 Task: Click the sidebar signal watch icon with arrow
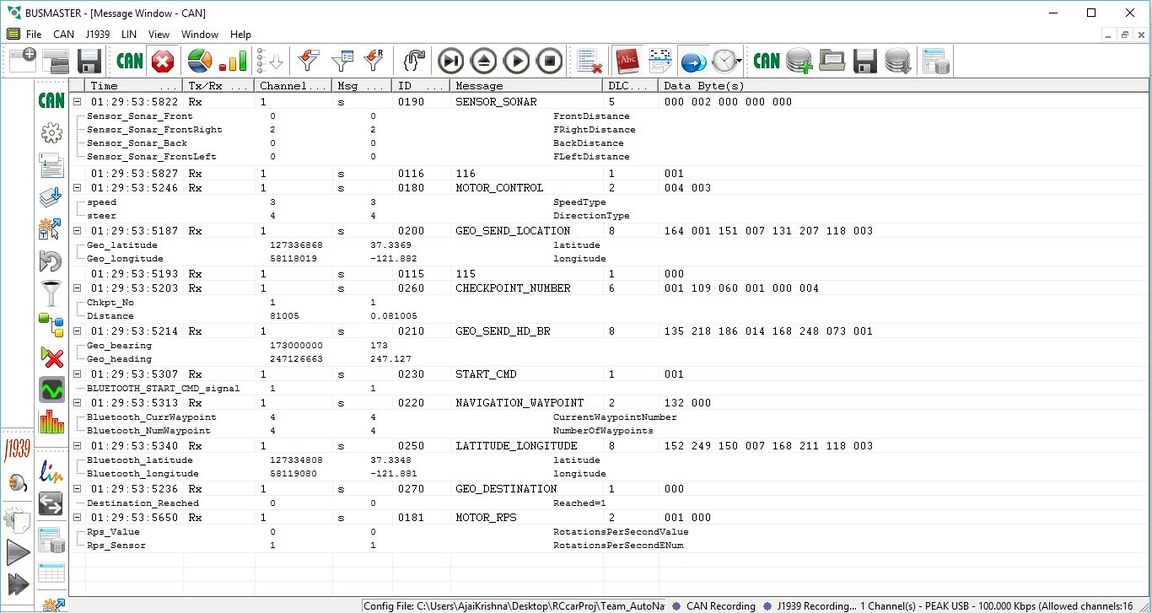pos(51,229)
